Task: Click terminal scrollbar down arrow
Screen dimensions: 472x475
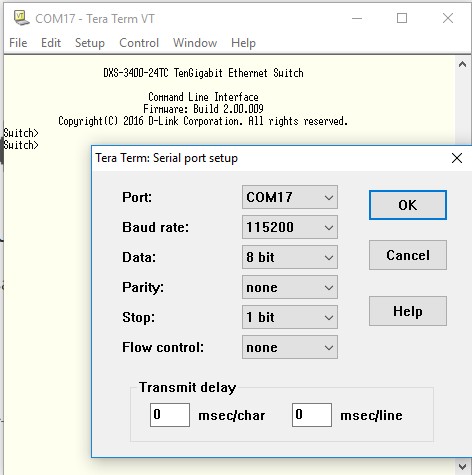Action: click(462, 466)
